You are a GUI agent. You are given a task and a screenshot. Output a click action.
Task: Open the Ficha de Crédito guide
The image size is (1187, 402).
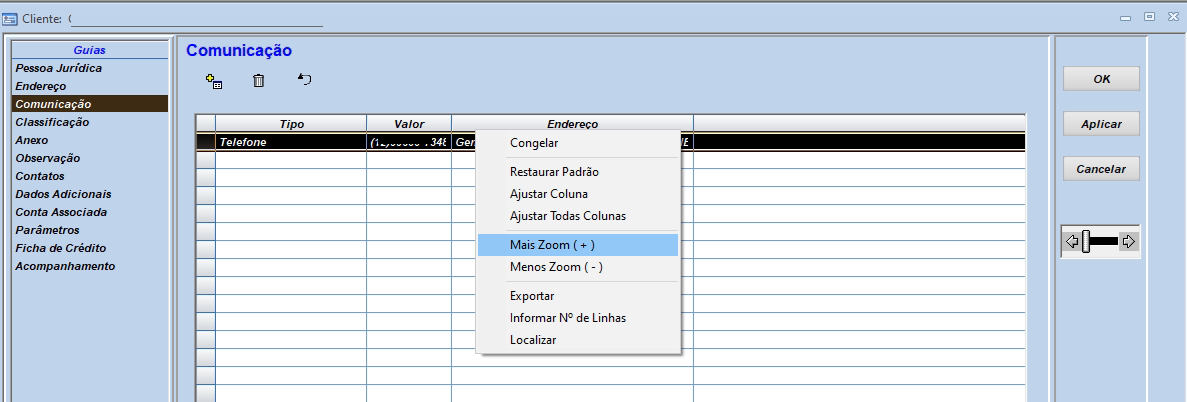pos(61,248)
